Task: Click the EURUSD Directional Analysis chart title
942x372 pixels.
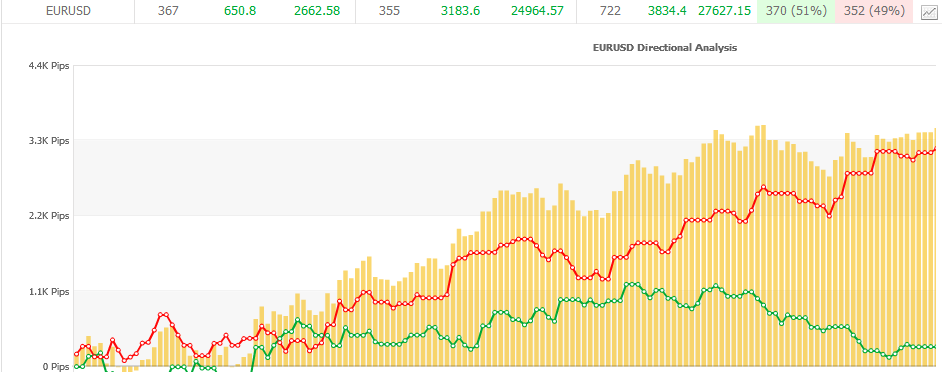Action: tap(664, 47)
